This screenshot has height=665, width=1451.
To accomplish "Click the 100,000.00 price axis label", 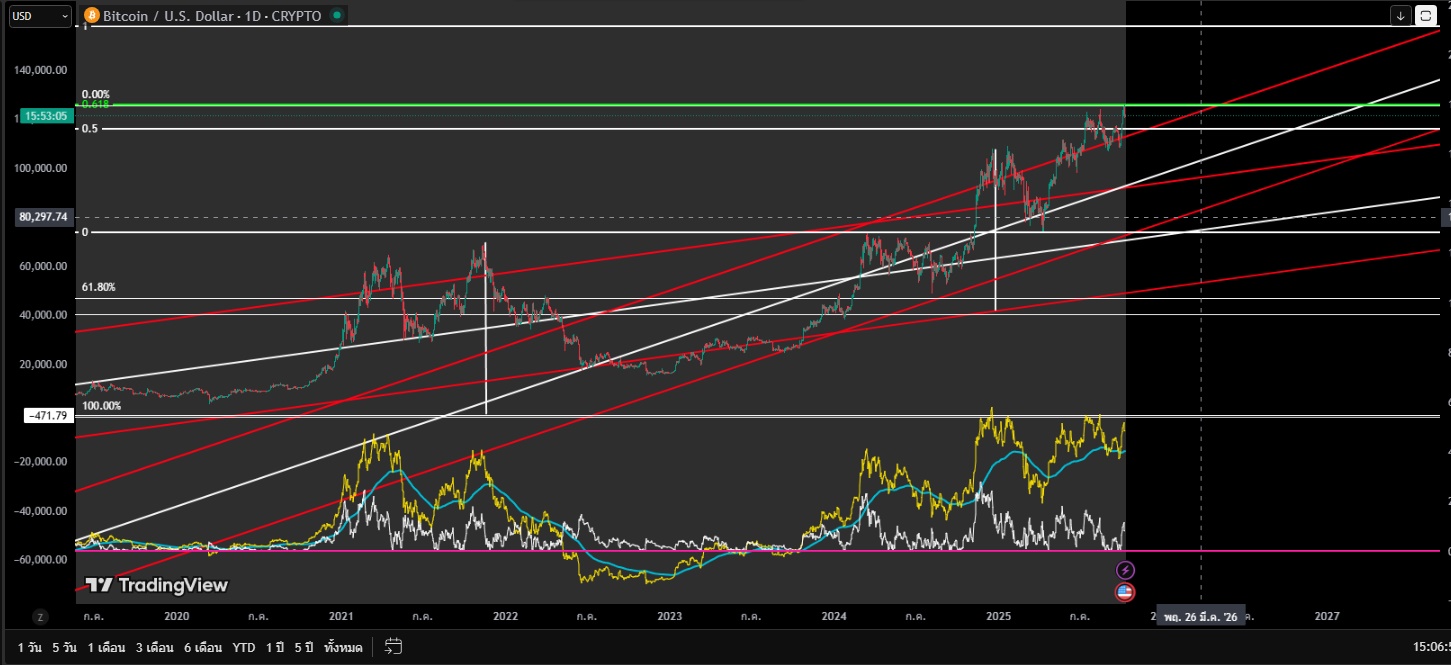I will pos(42,168).
